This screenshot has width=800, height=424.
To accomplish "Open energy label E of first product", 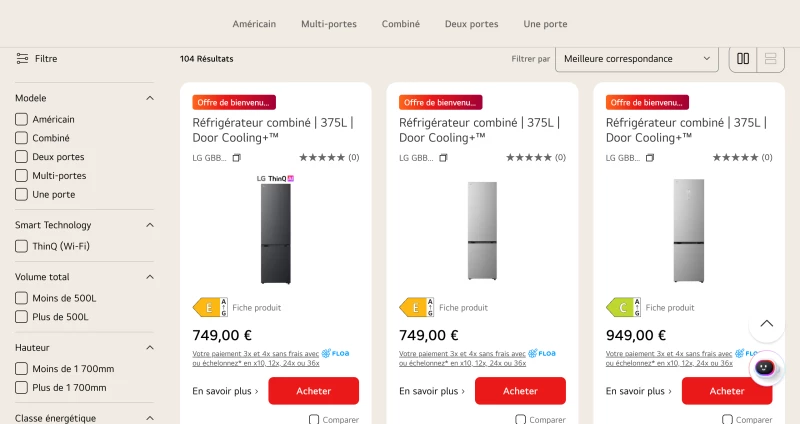I will [210, 308].
